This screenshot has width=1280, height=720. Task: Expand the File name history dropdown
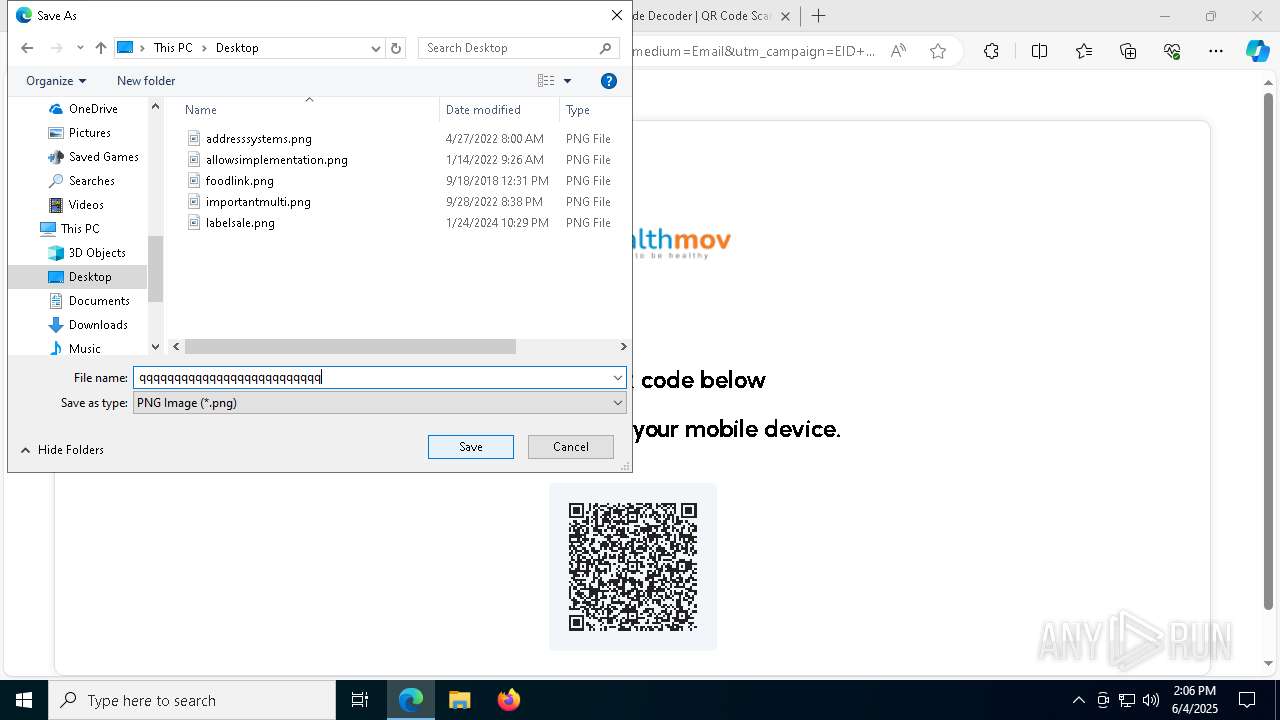click(x=618, y=378)
